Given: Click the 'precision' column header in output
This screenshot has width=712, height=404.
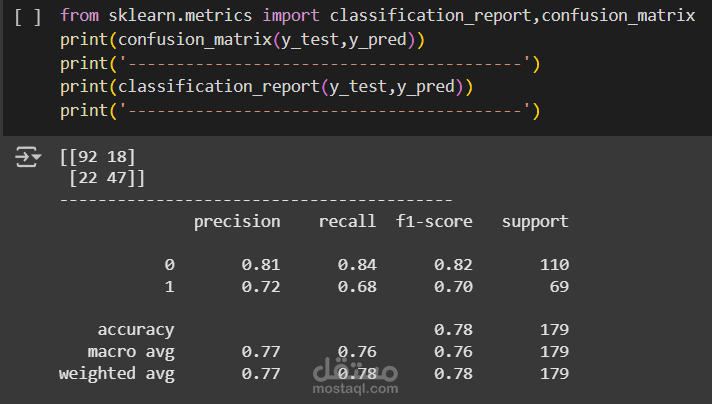Looking at the screenshot, I should [x=237, y=222].
